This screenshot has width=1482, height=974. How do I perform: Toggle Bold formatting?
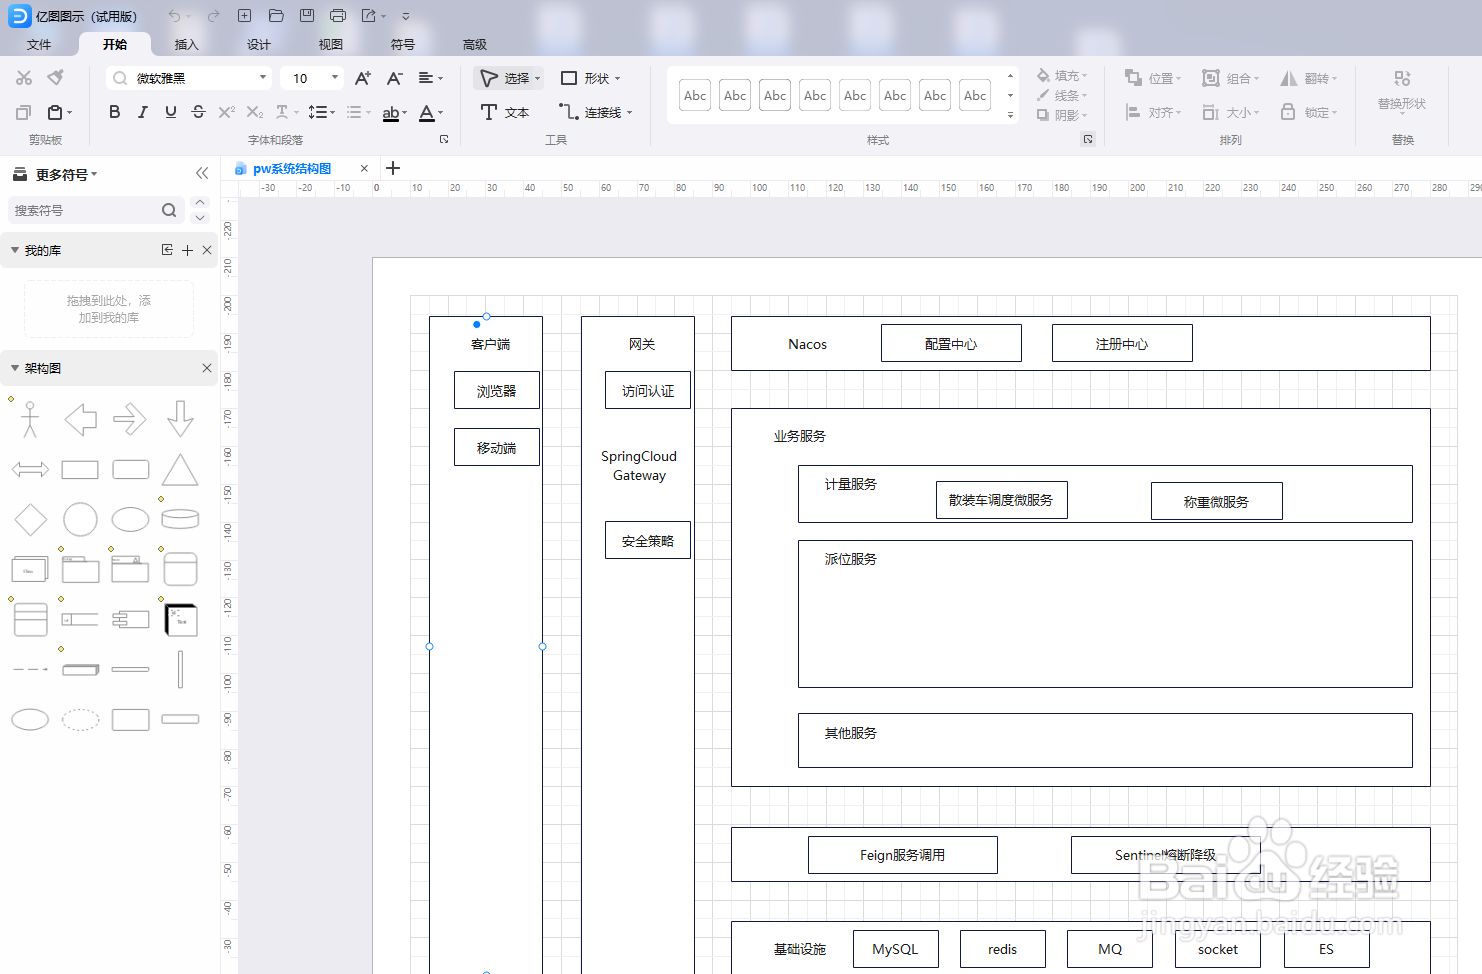(115, 112)
